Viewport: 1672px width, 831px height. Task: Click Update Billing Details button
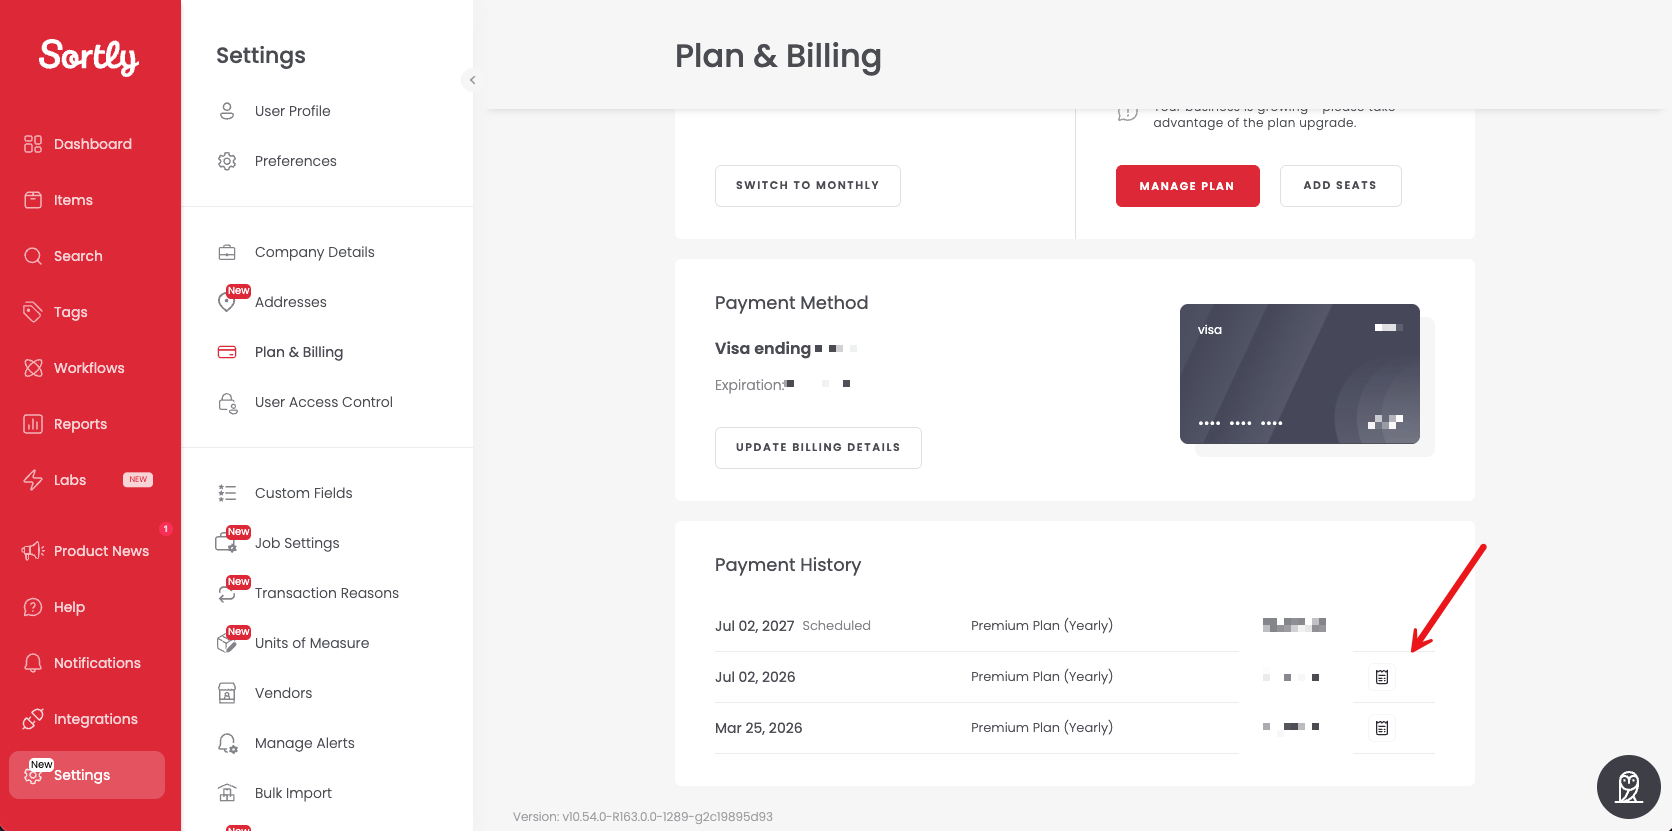[x=818, y=448]
